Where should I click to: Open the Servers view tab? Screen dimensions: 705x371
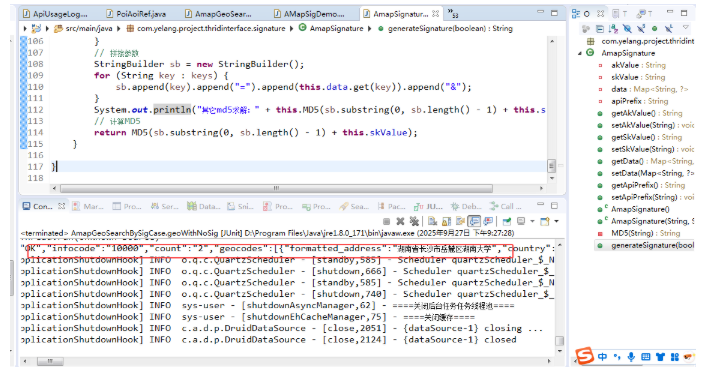(165, 206)
